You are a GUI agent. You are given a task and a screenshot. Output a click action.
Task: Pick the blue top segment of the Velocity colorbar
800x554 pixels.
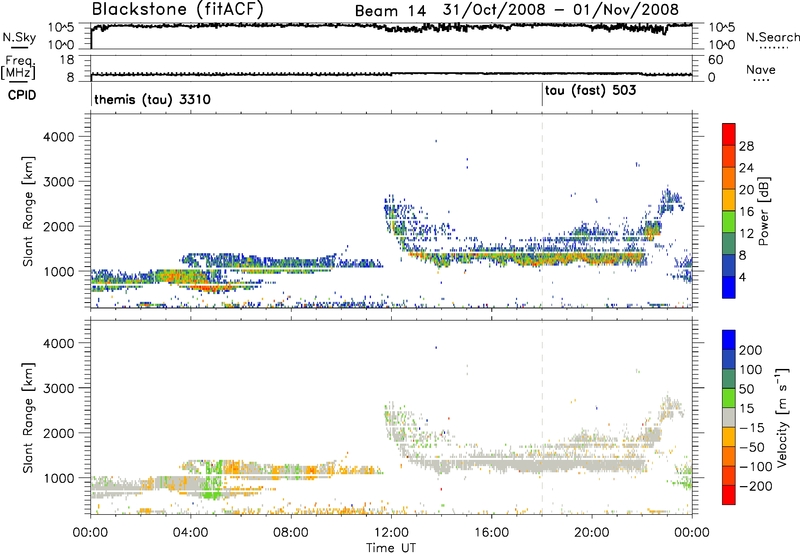tap(729, 339)
